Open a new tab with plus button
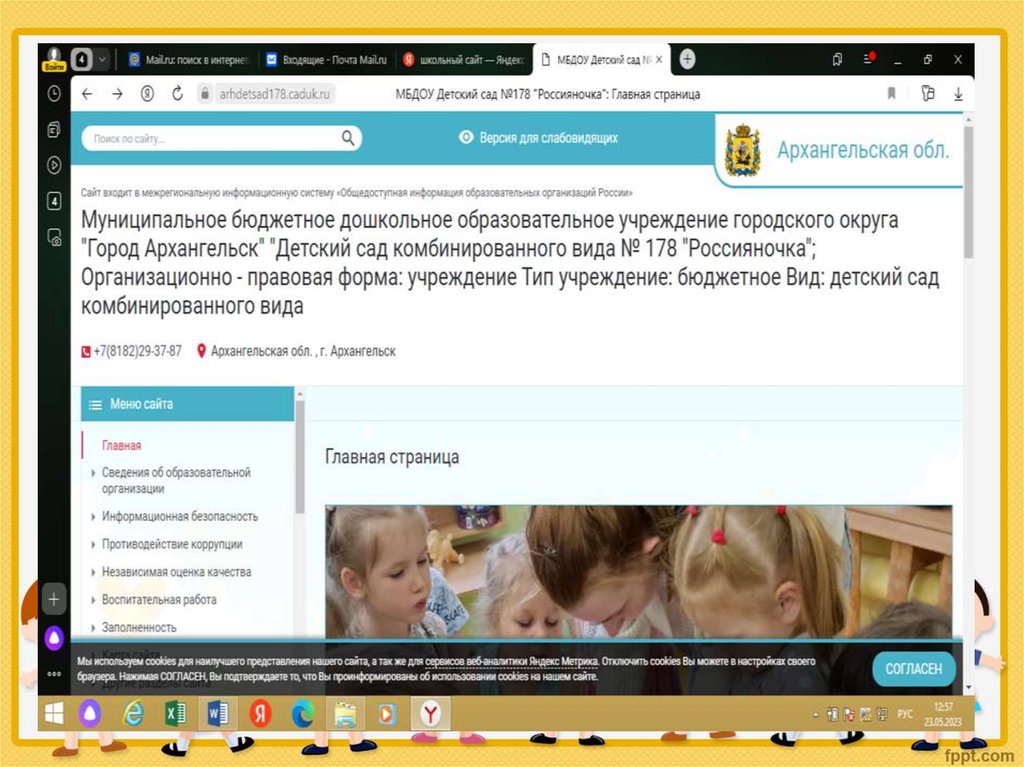The height and width of the screenshot is (767, 1024). click(687, 59)
